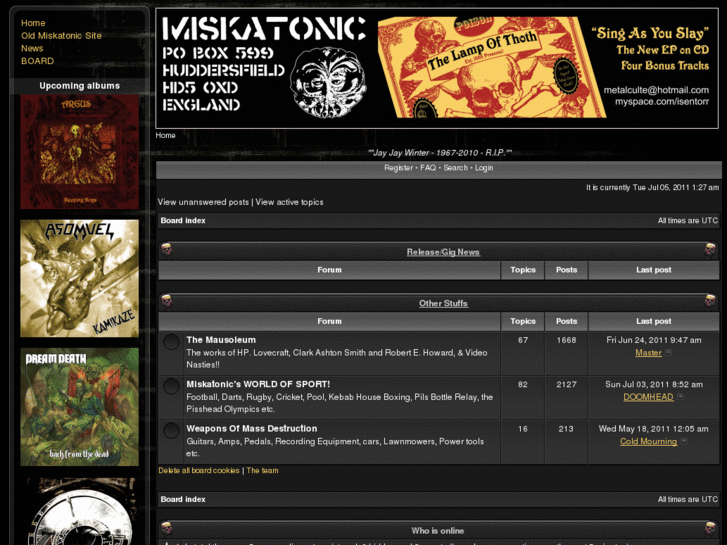Go to the BOARD sidebar link
The height and width of the screenshot is (545, 727).
pos(37,61)
